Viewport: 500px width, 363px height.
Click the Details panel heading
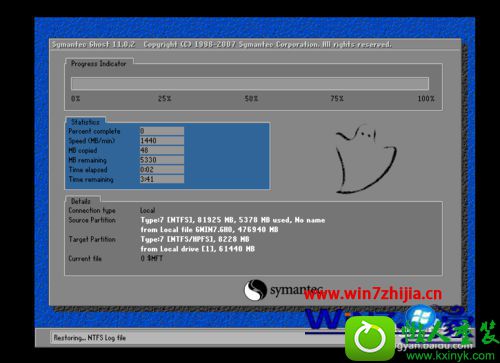(x=81, y=201)
